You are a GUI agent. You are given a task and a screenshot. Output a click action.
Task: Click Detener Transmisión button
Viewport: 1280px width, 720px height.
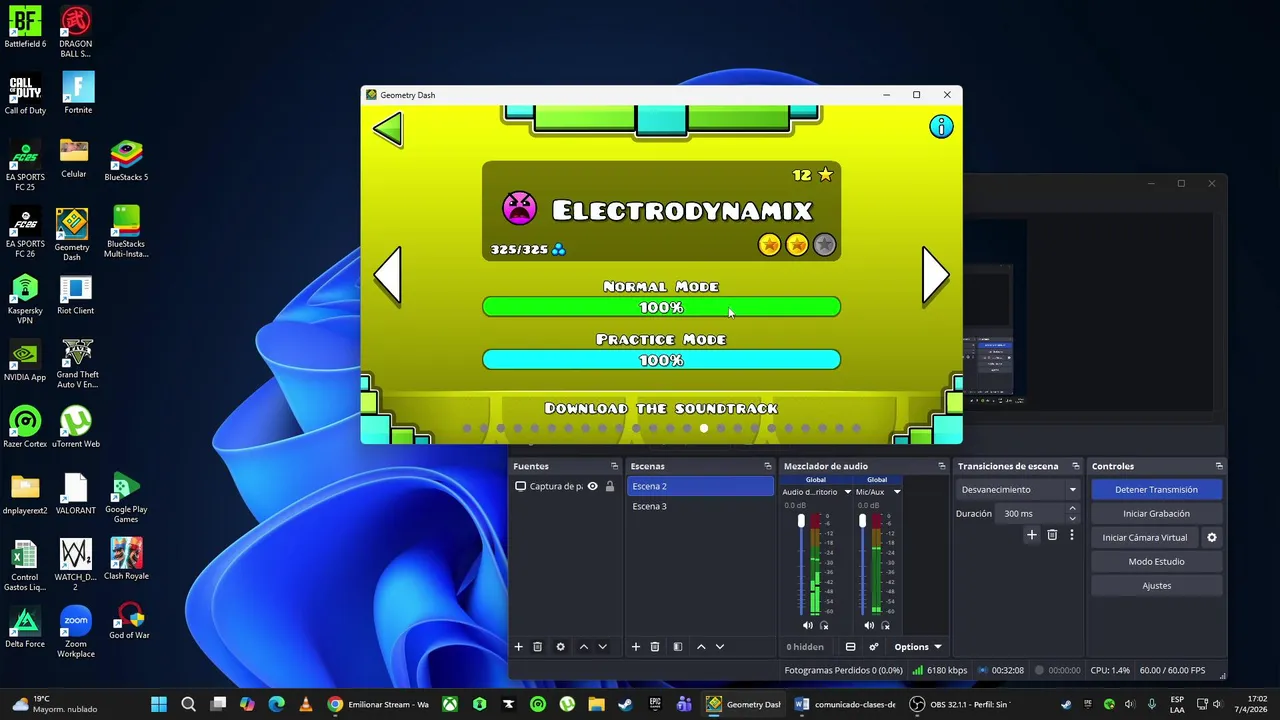click(1156, 490)
